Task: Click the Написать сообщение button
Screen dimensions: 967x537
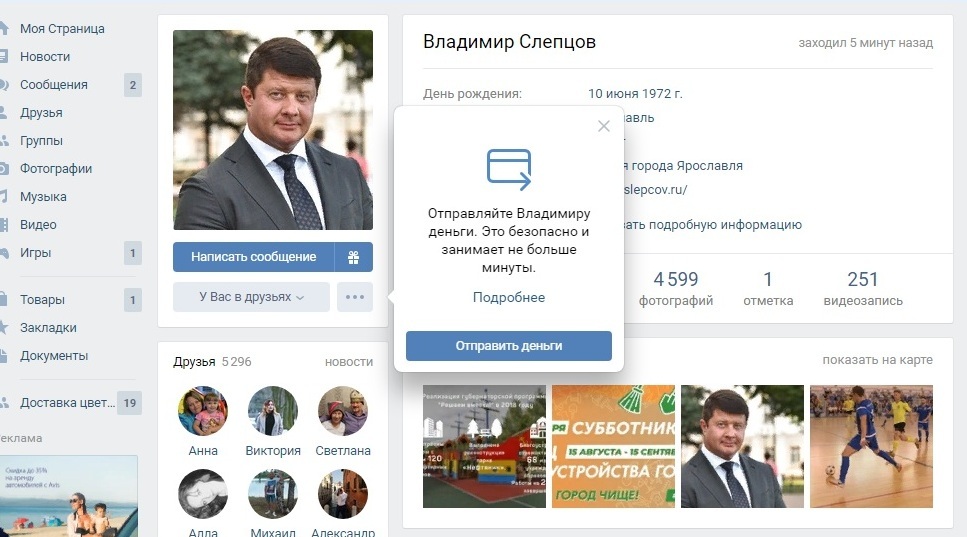Action: pos(253,257)
